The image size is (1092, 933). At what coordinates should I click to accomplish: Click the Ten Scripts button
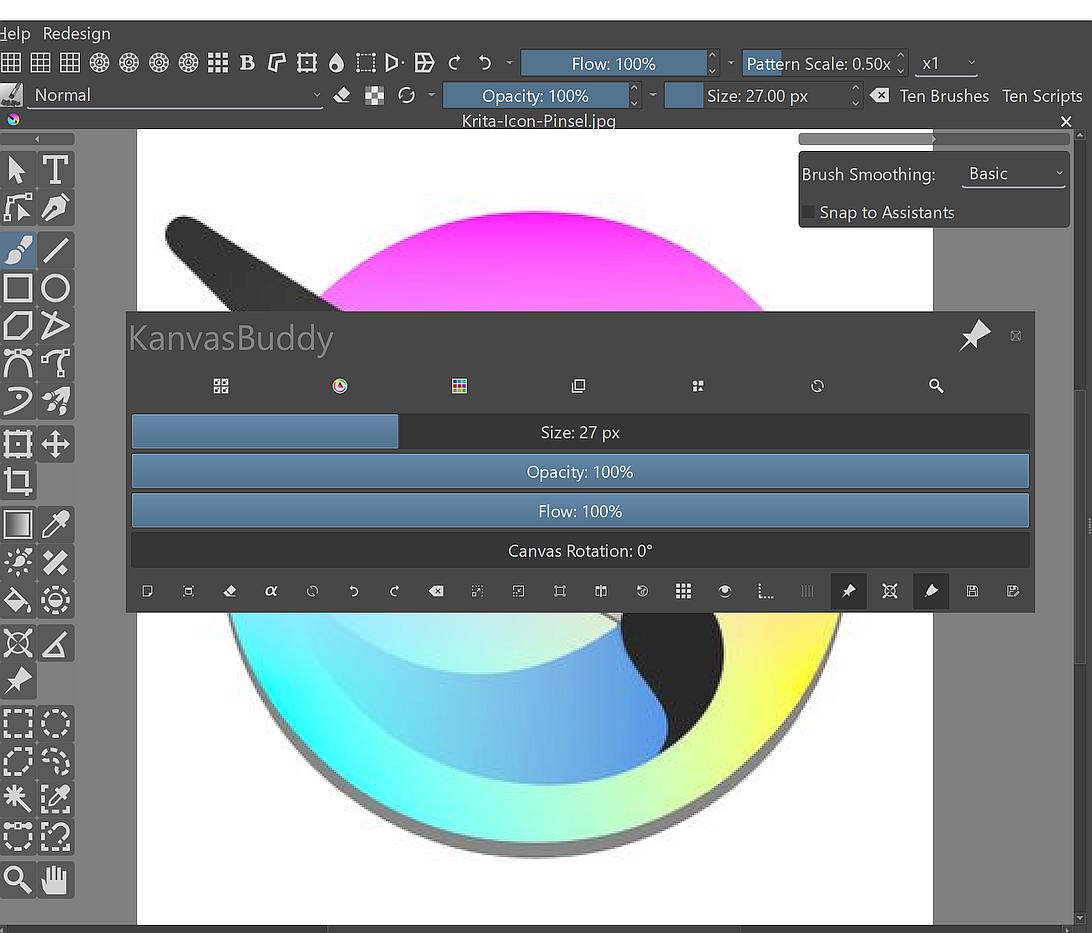click(x=1041, y=96)
